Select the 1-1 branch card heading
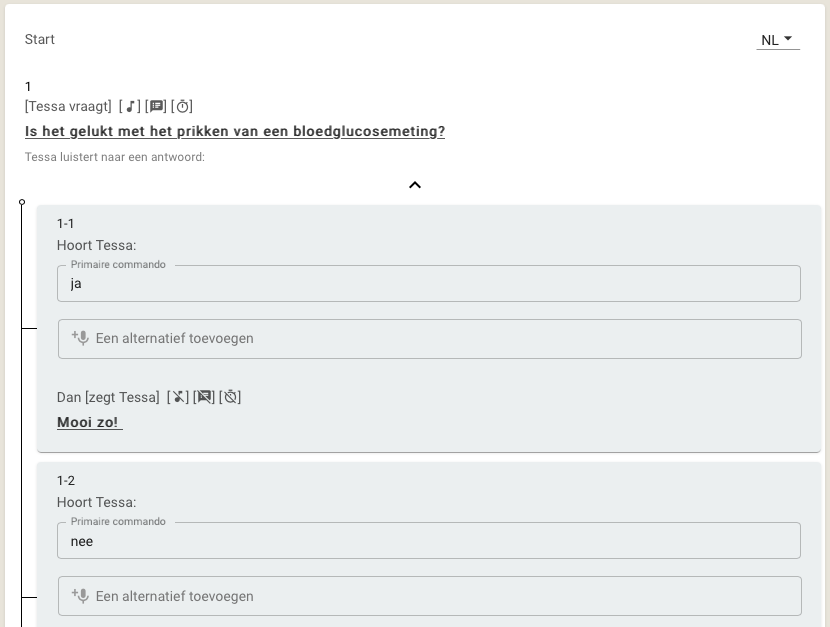The width and height of the screenshot is (830, 627). tap(66, 224)
